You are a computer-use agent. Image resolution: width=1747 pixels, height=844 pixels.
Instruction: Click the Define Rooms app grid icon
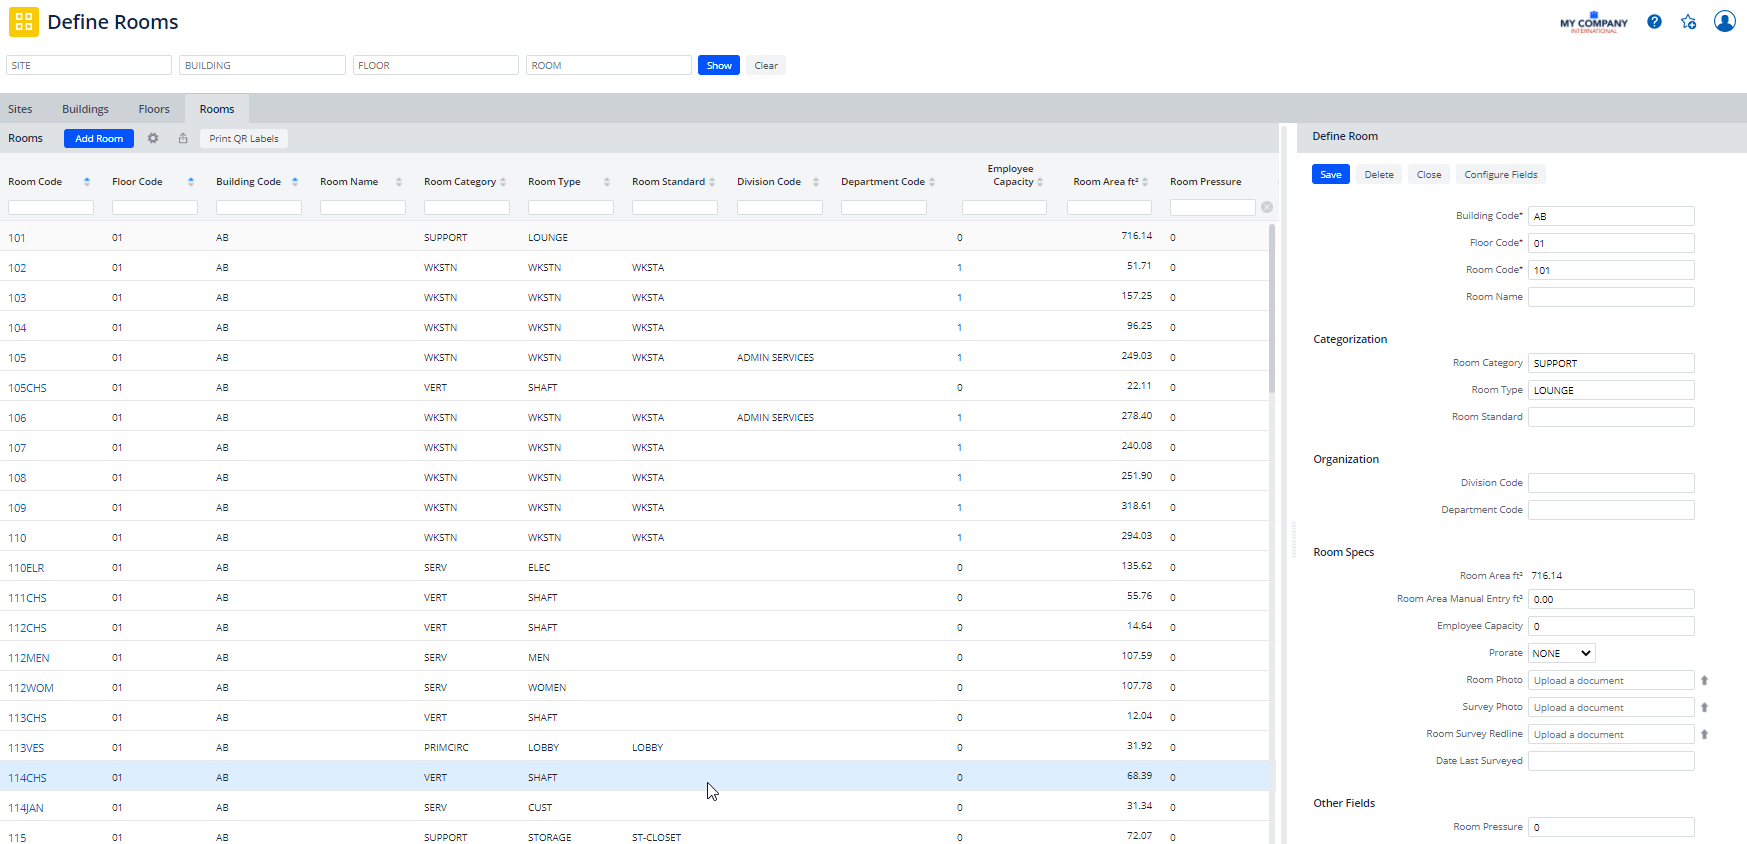pyautogui.click(x=24, y=22)
